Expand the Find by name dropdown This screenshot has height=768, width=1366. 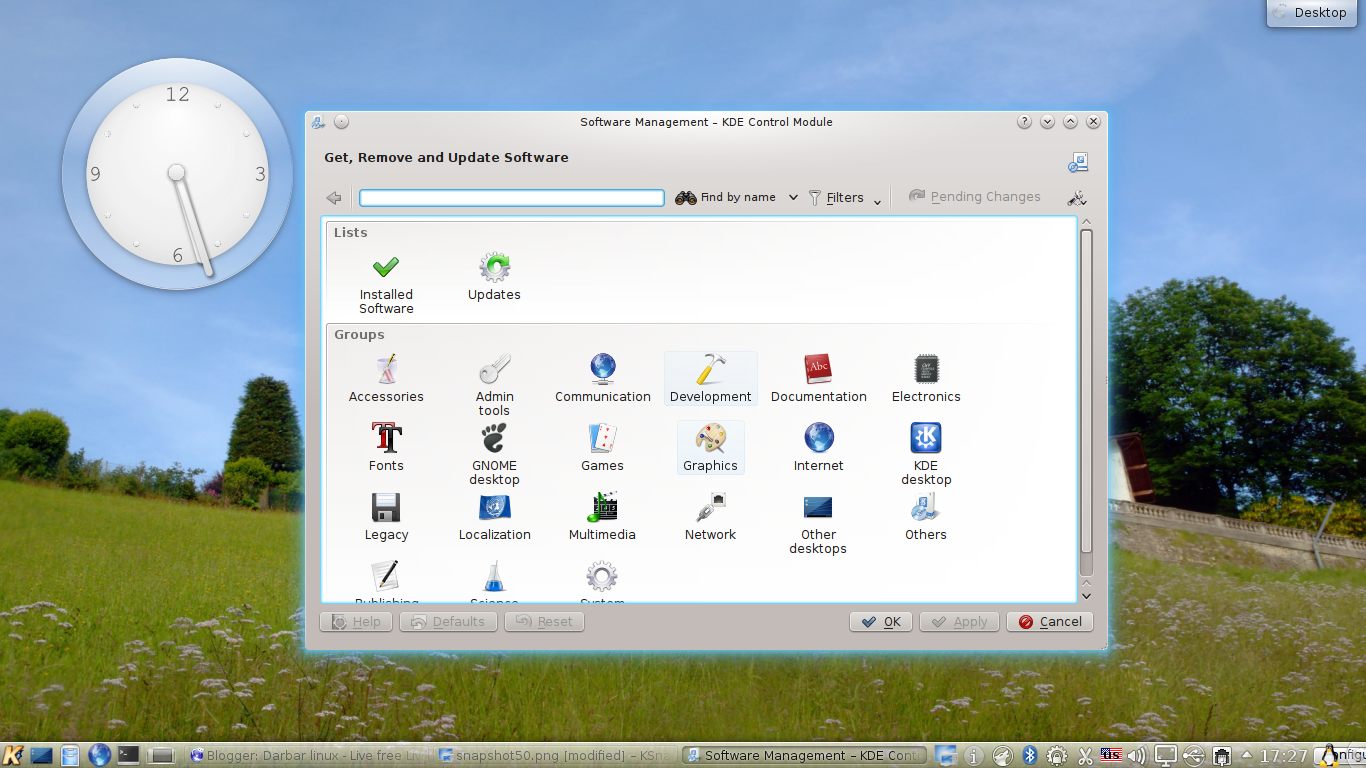coord(793,197)
